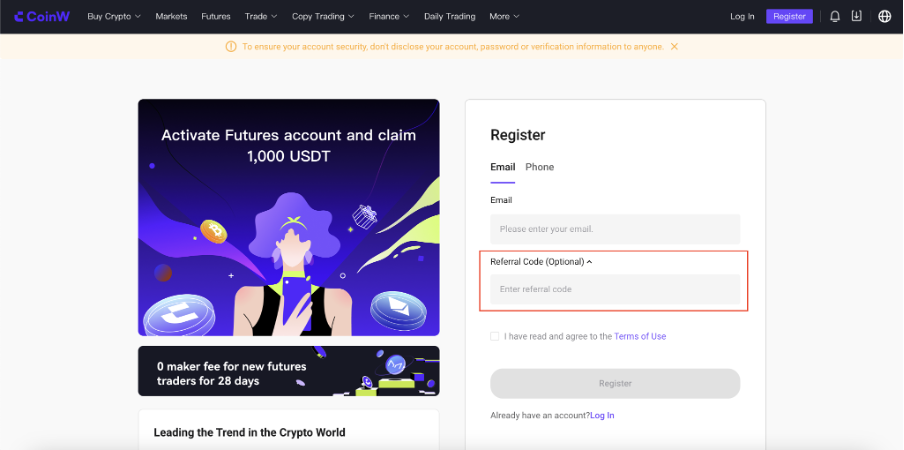Open the language globe selector
This screenshot has width=904, height=450.
tap(884, 16)
